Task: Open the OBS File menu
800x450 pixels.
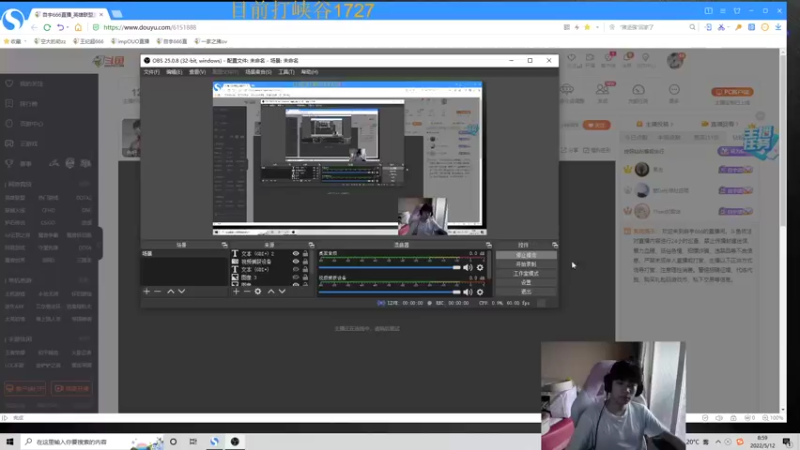Action: pyautogui.click(x=152, y=72)
